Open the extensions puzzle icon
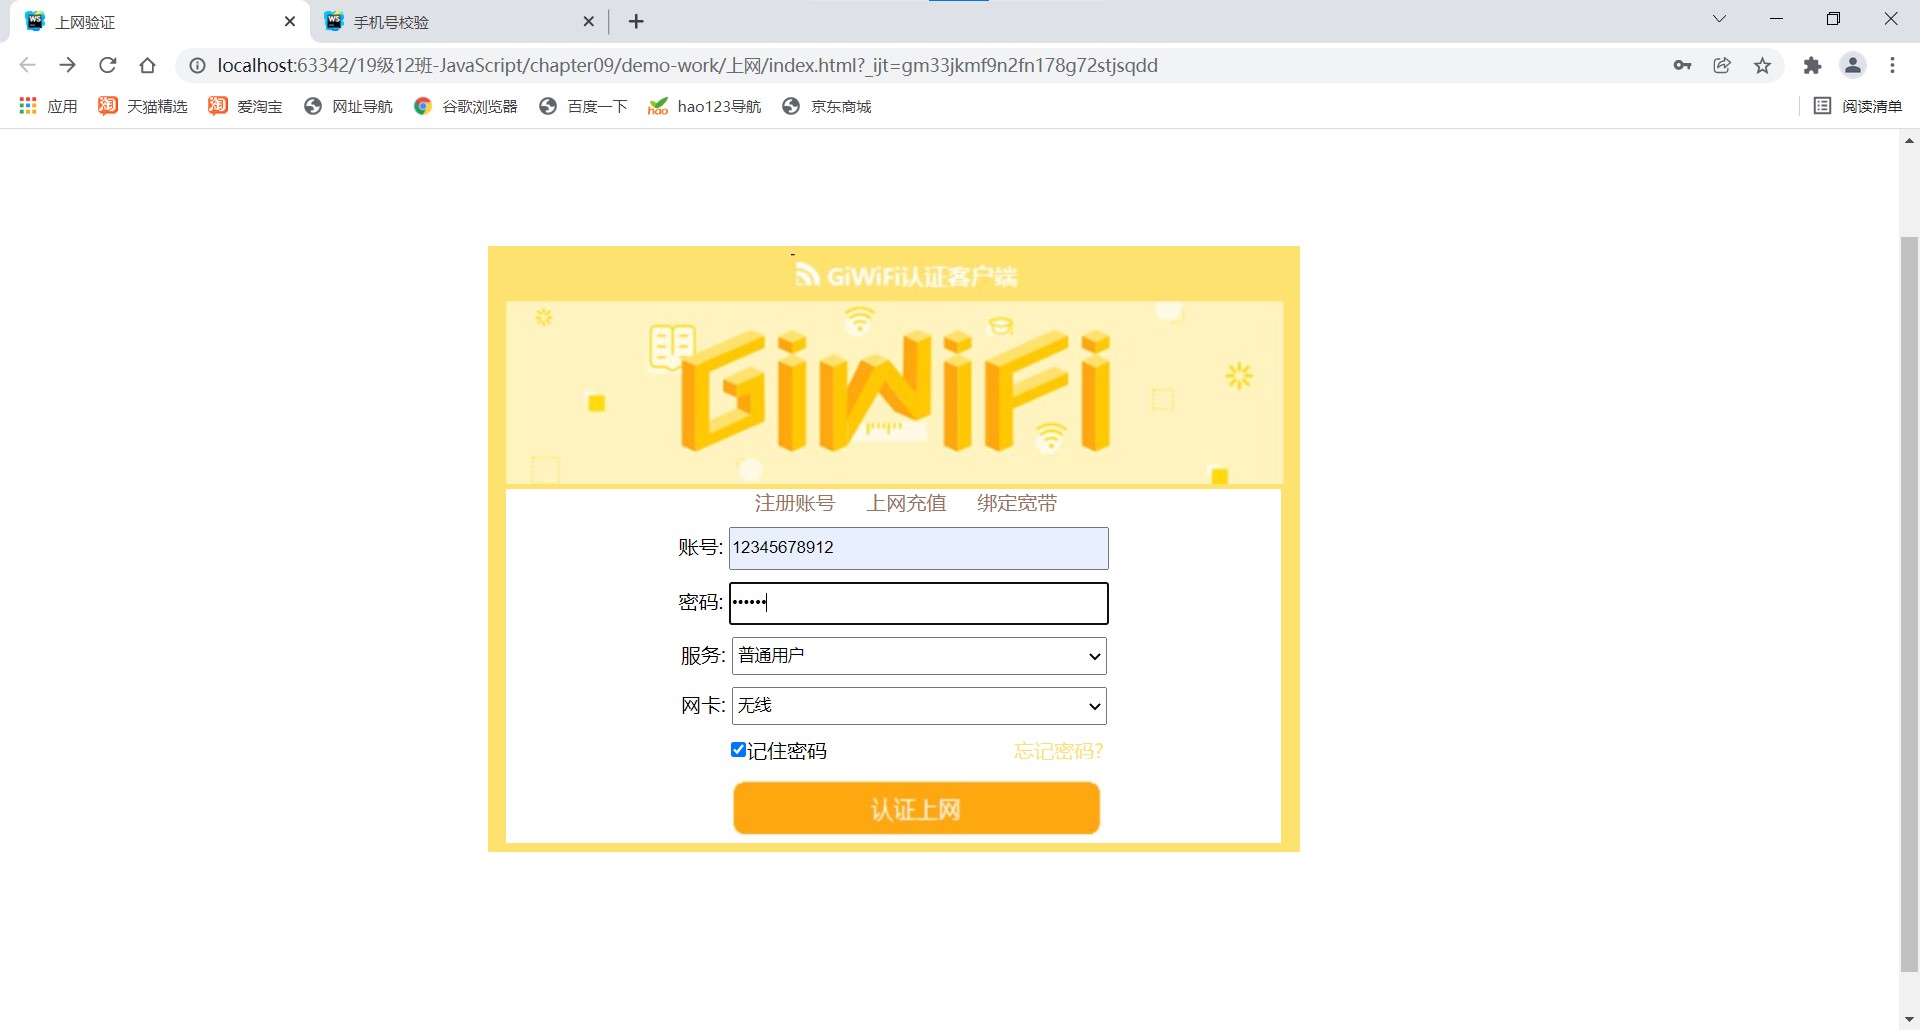1920x1030 pixels. [x=1812, y=65]
